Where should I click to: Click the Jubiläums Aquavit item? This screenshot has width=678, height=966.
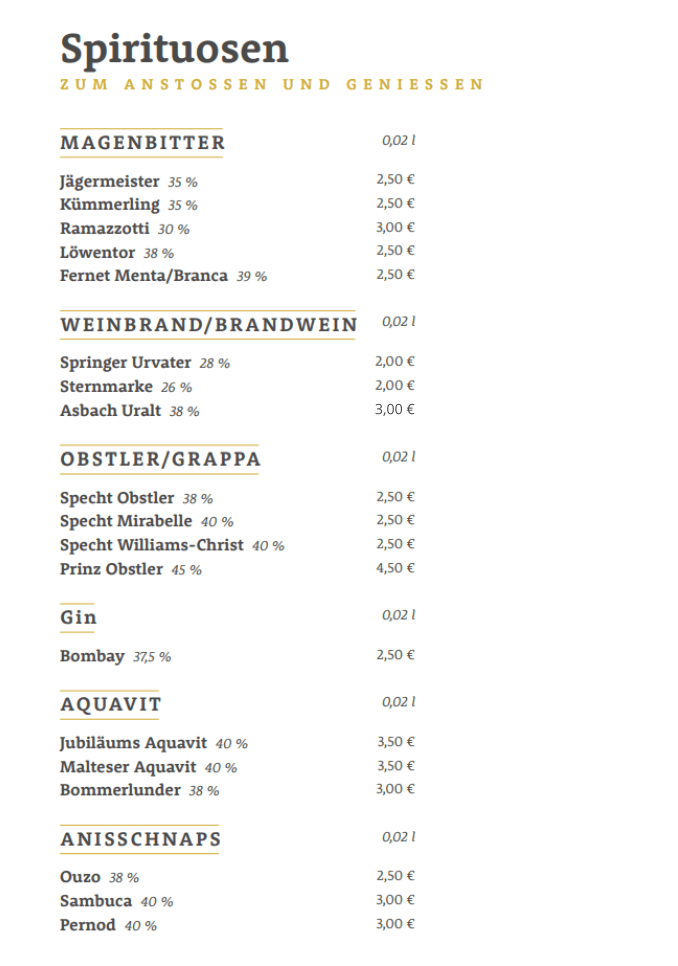point(133,743)
